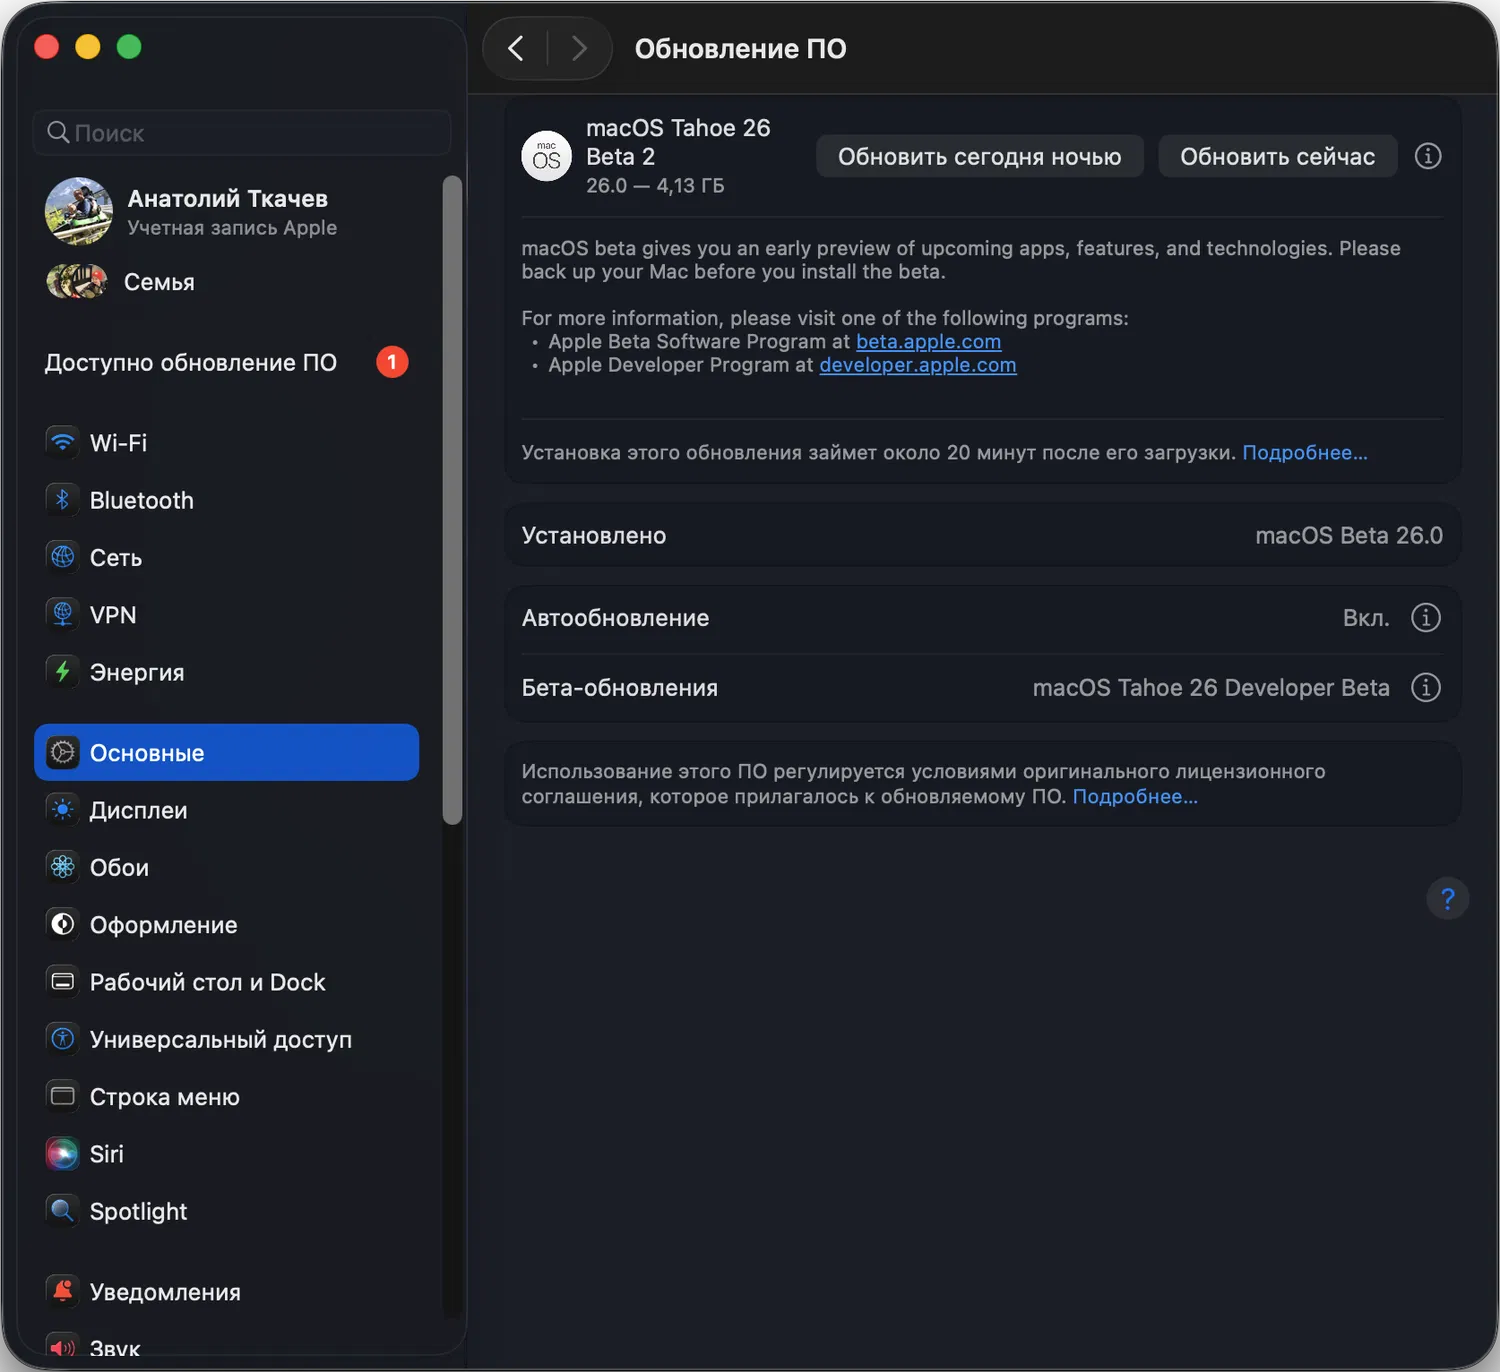The image size is (1500, 1372).
Task: Click Обновить сегодня ночью button
Action: [x=979, y=156]
